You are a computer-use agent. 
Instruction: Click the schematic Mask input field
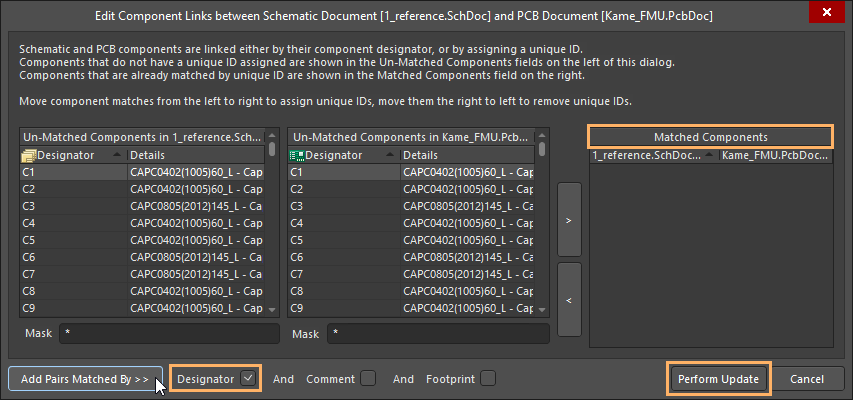168,334
